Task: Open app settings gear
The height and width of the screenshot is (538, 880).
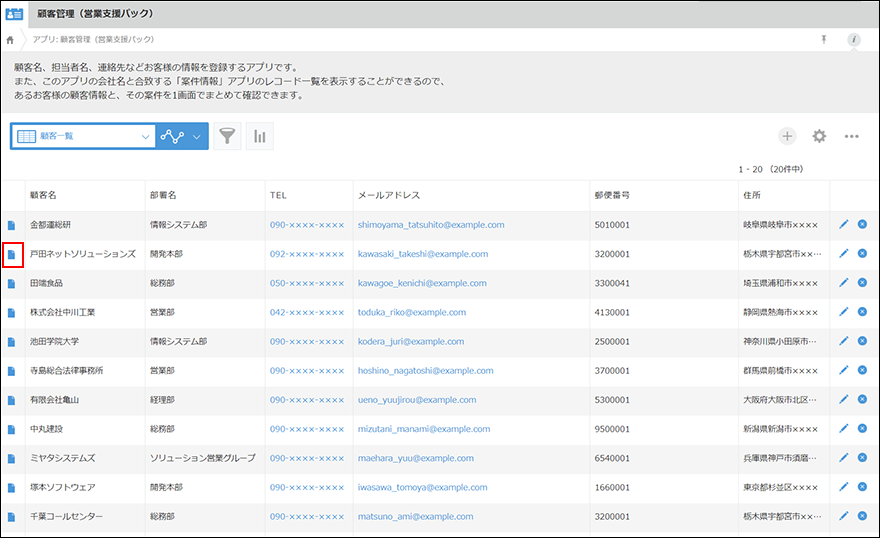Action: (x=819, y=136)
